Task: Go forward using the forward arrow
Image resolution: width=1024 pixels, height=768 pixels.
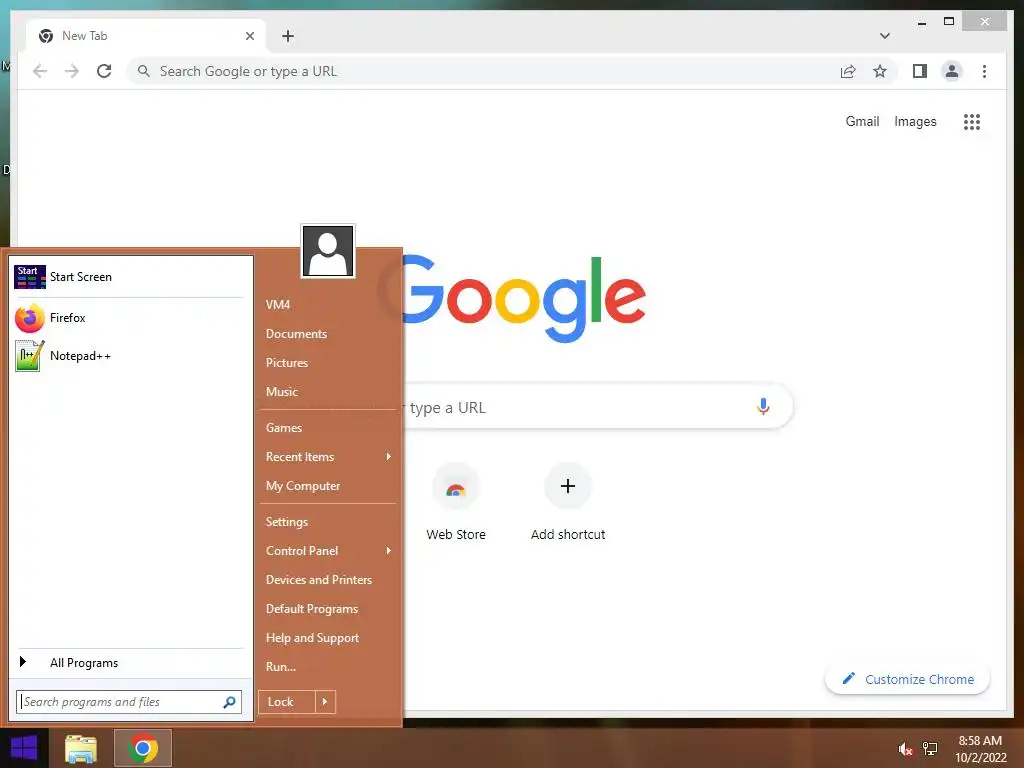Action: pyautogui.click(x=72, y=71)
